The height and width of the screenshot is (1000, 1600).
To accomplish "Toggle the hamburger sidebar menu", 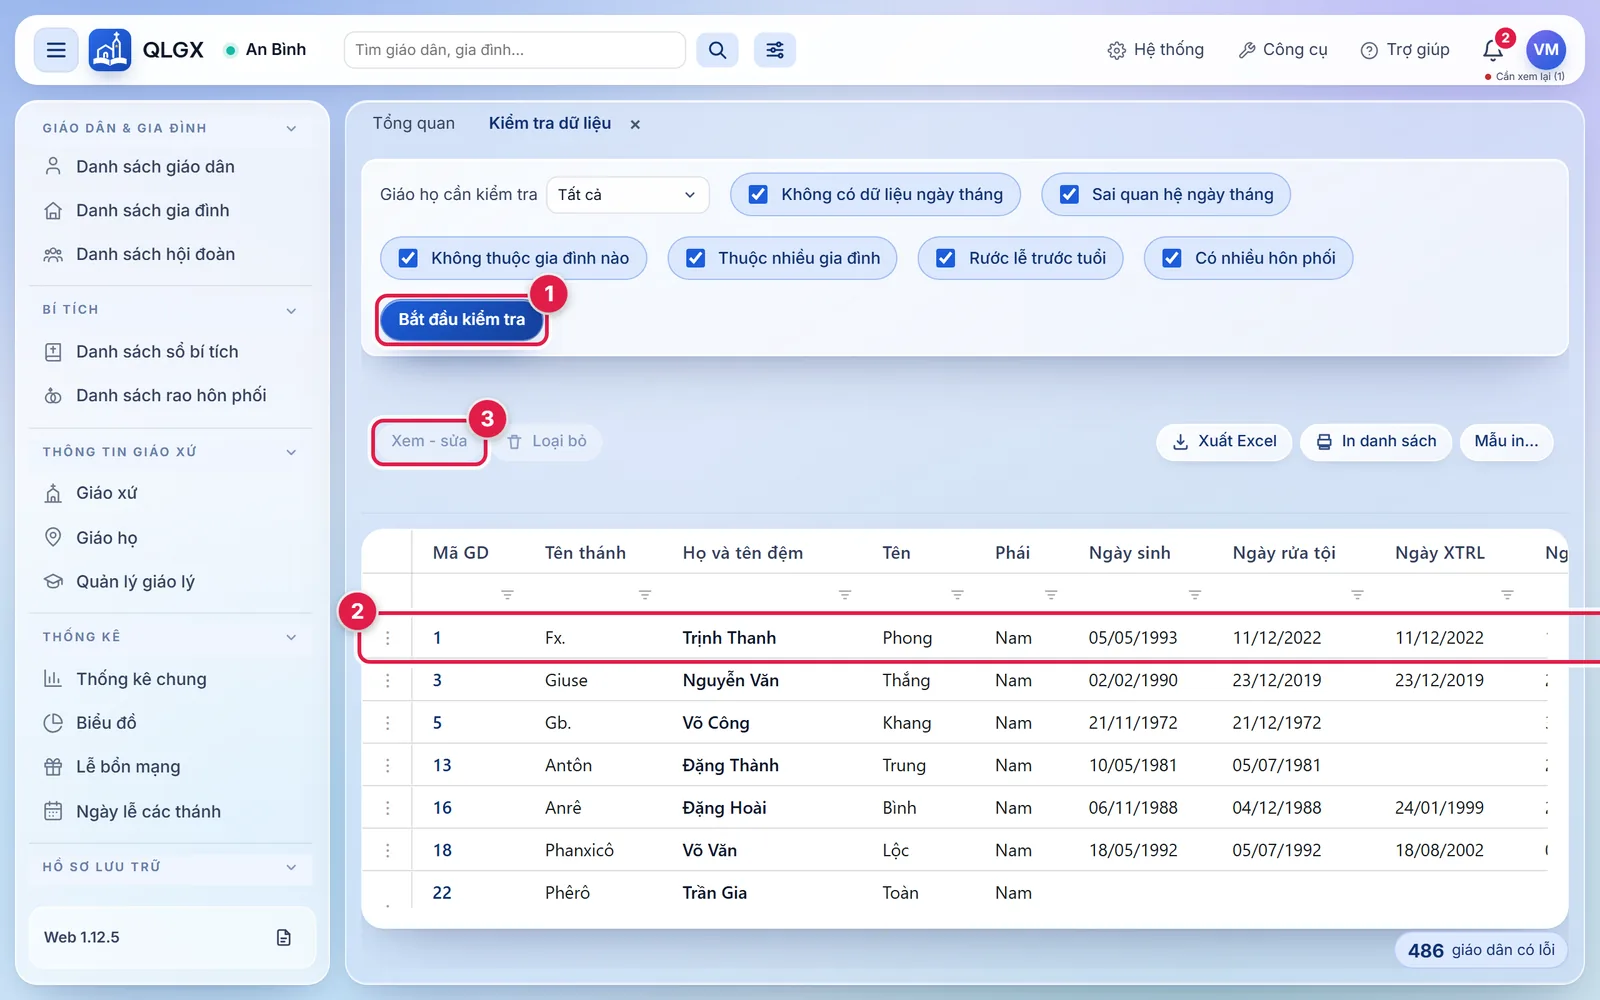I will (x=56, y=50).
